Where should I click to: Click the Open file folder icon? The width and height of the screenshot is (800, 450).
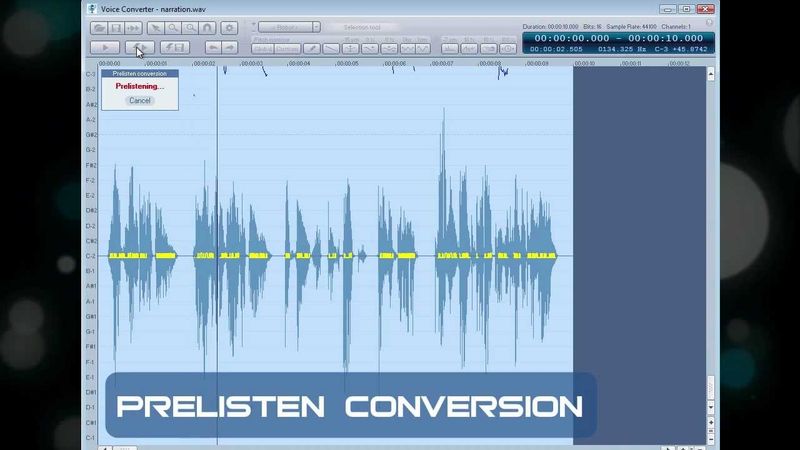99,28
